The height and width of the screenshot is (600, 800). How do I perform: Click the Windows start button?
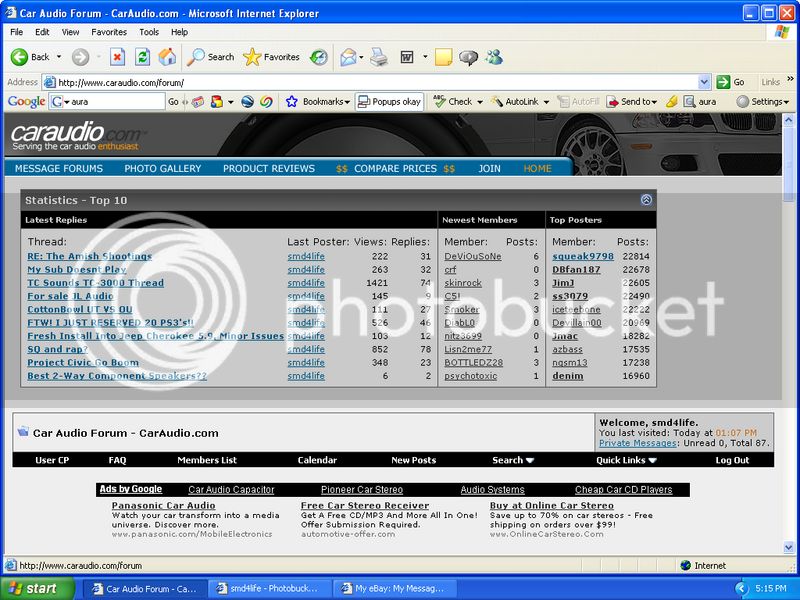38,588
